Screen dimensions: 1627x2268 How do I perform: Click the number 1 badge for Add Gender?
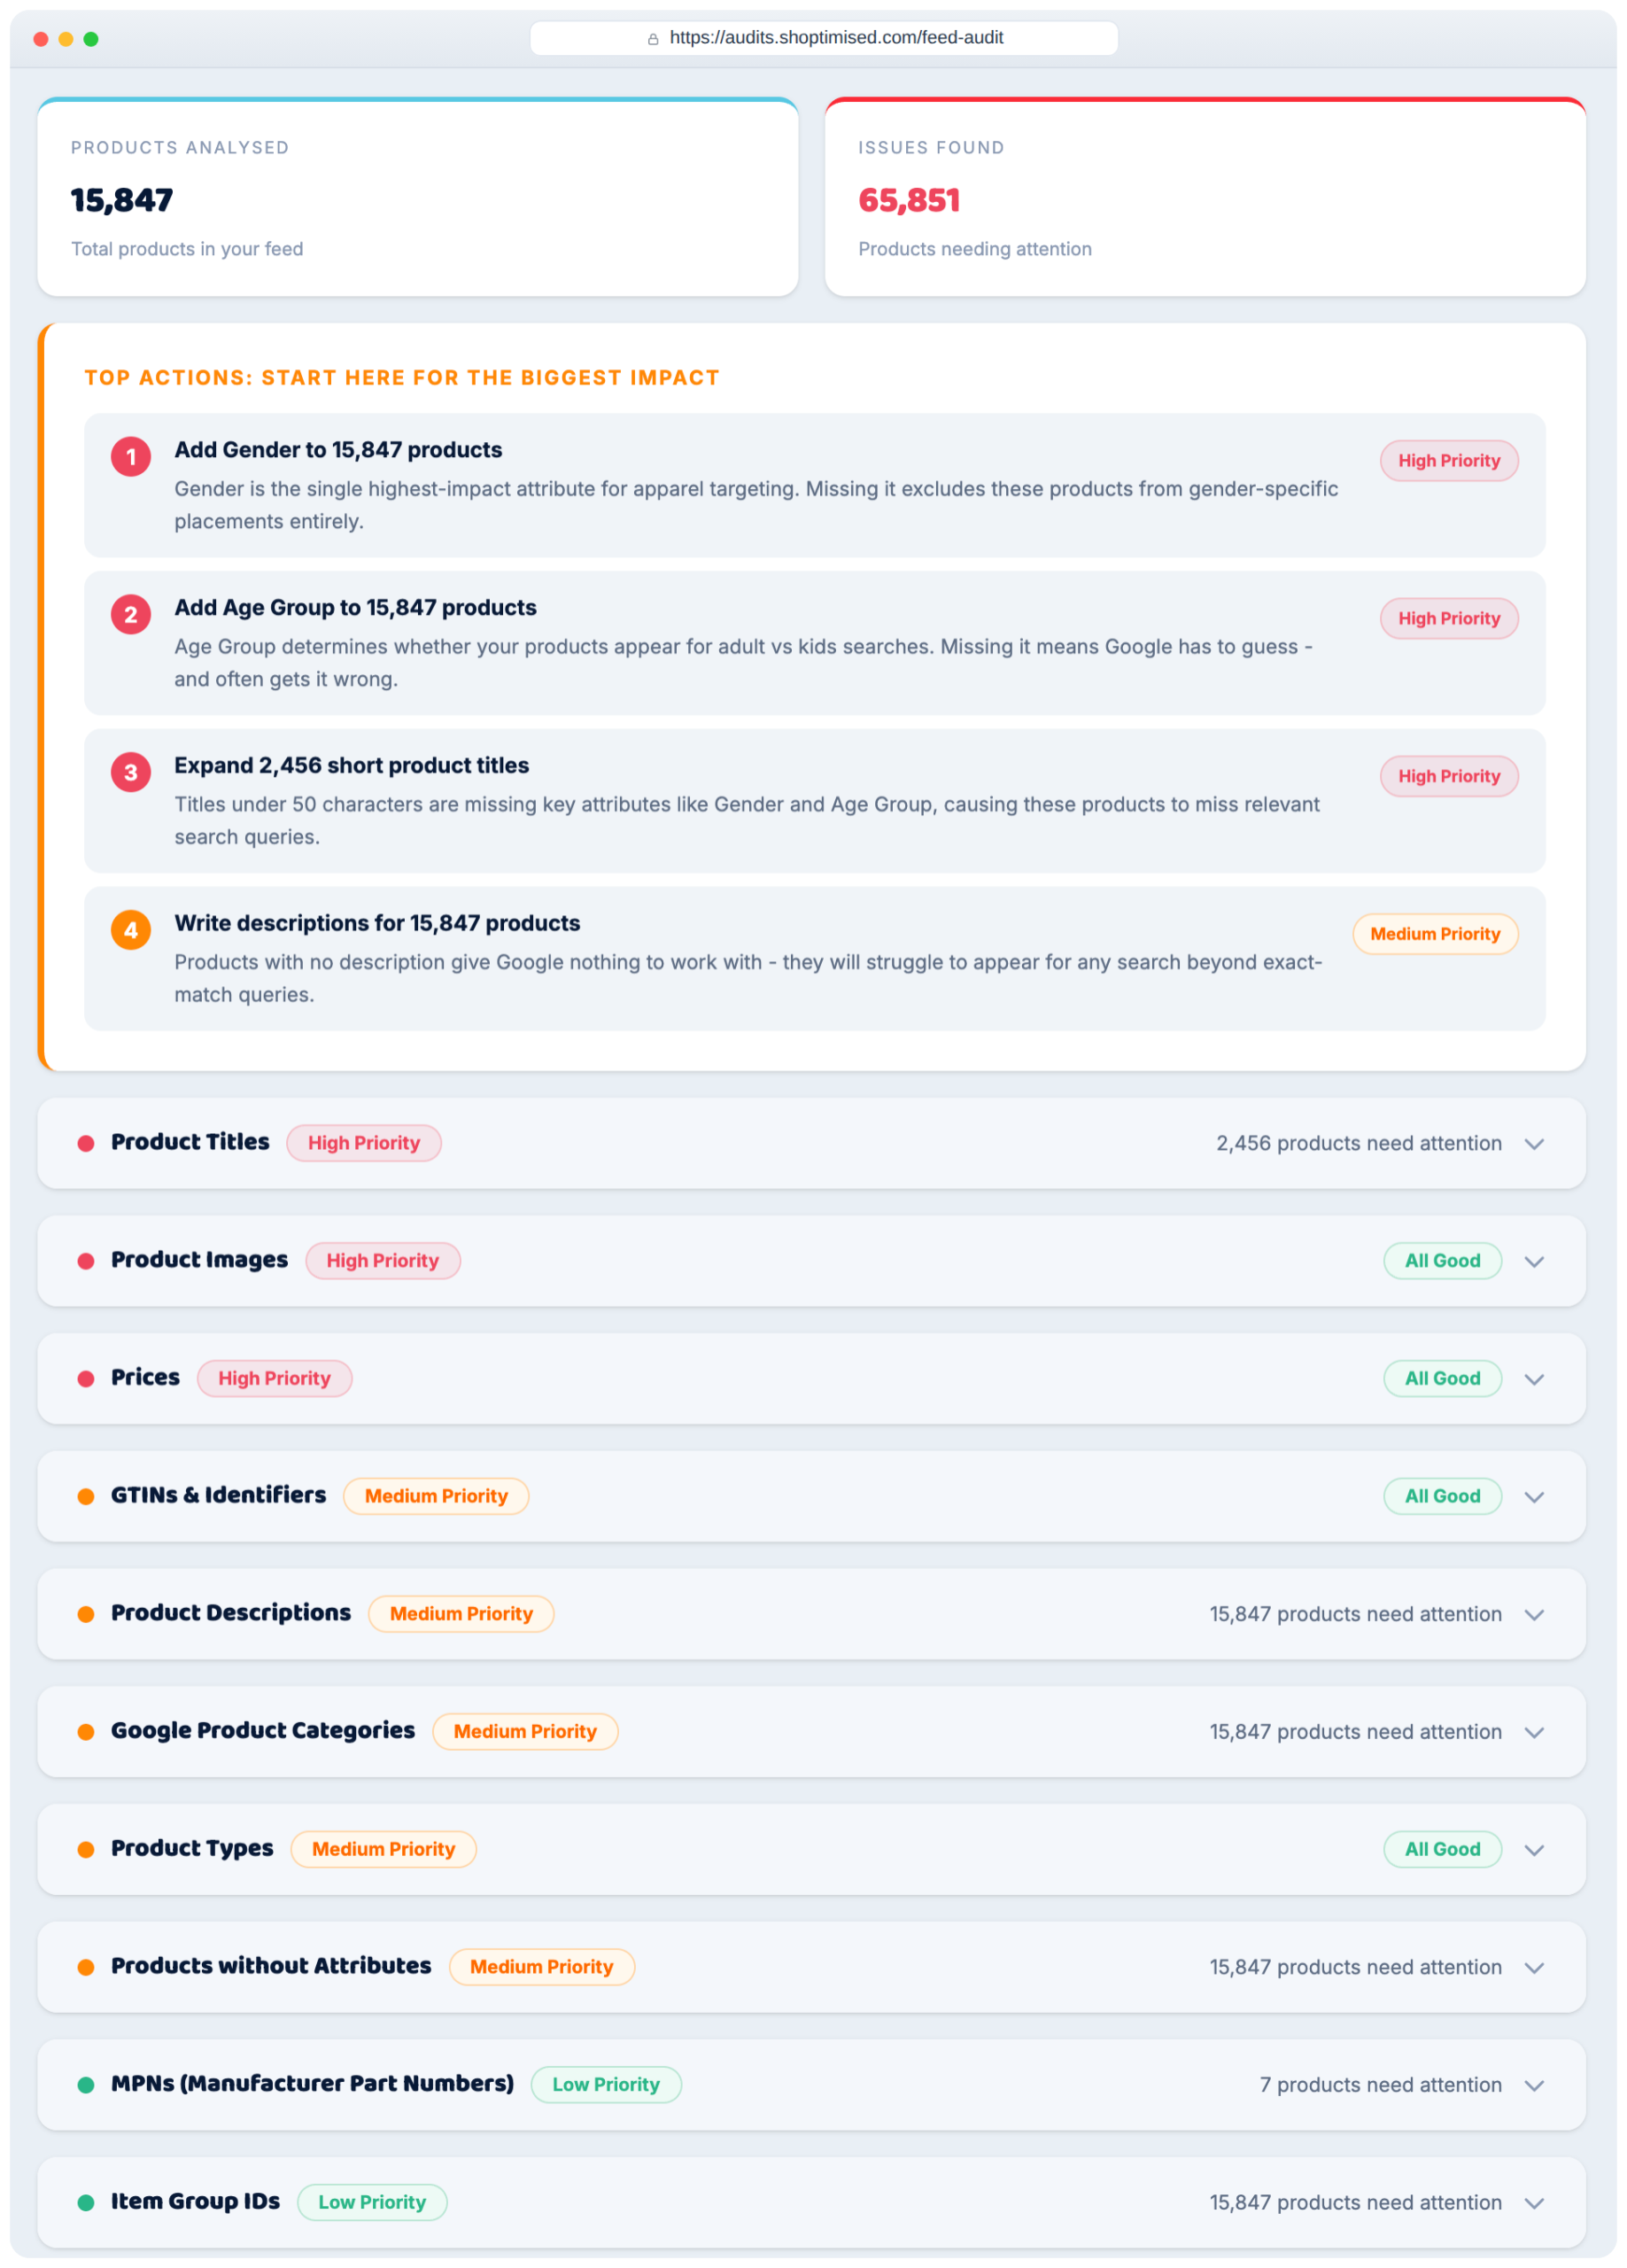[130, 457]
